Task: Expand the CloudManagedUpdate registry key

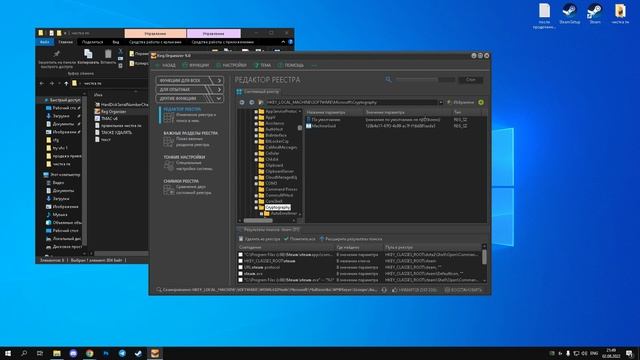Action: click(x=256, y=178)
